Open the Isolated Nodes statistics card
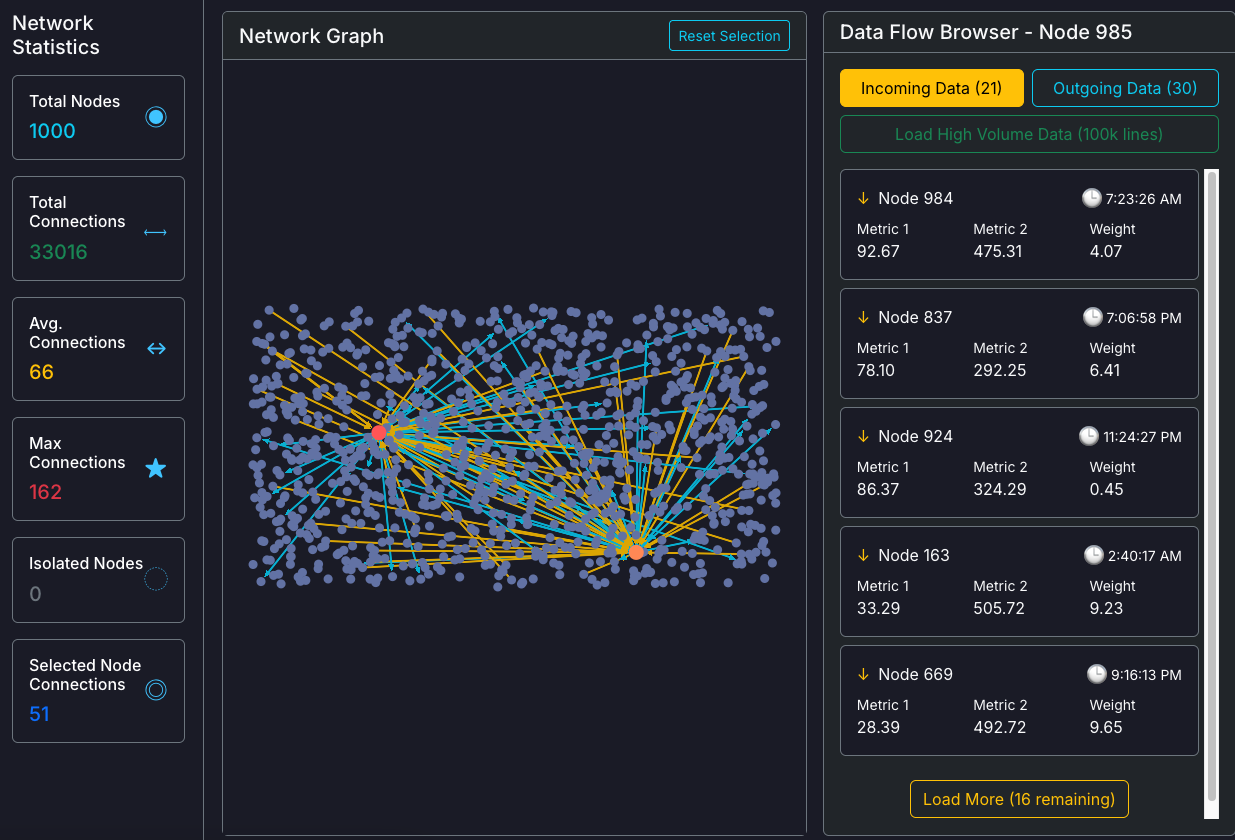Image resolution: width=1235 pixels, height=840 pixels. 98,580
